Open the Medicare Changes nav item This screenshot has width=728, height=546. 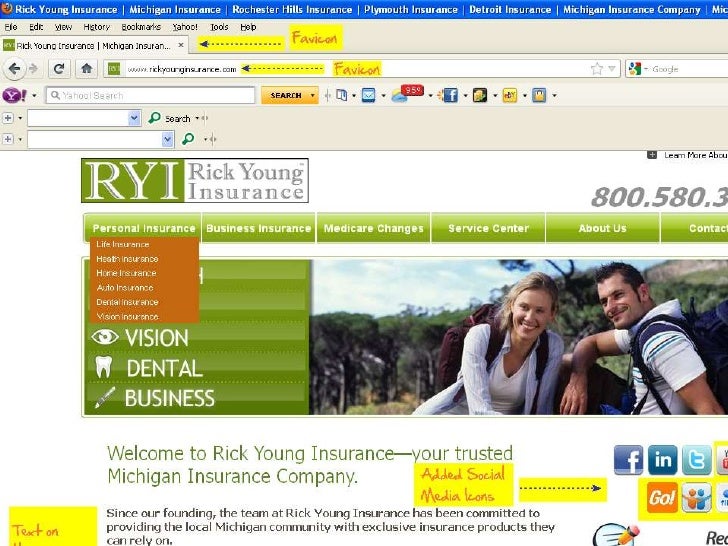[374, 228]
